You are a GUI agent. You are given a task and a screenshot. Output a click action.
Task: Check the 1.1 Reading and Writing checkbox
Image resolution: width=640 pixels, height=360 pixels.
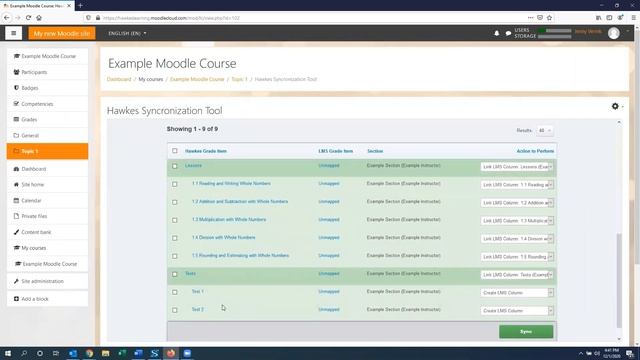coord(175,184)
